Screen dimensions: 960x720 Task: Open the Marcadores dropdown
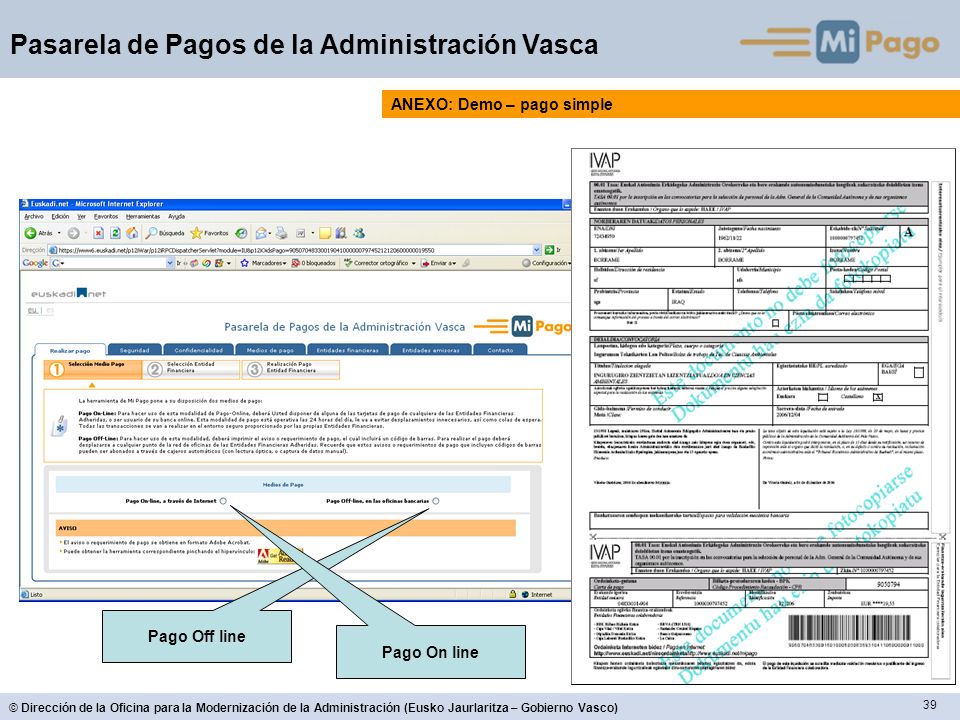[284, 263]
